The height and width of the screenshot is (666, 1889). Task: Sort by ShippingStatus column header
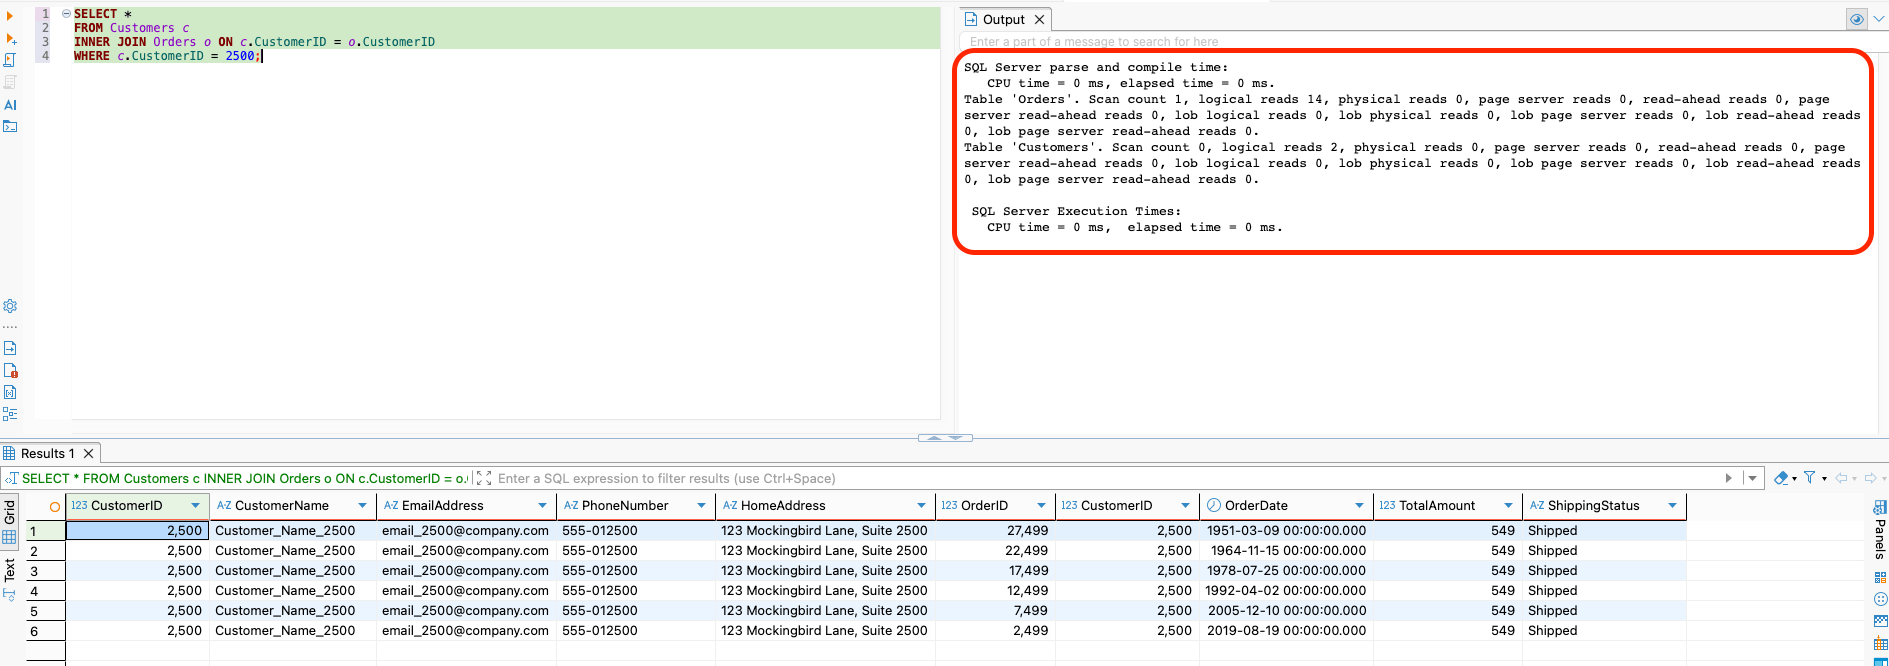[x=1593, y=506]
